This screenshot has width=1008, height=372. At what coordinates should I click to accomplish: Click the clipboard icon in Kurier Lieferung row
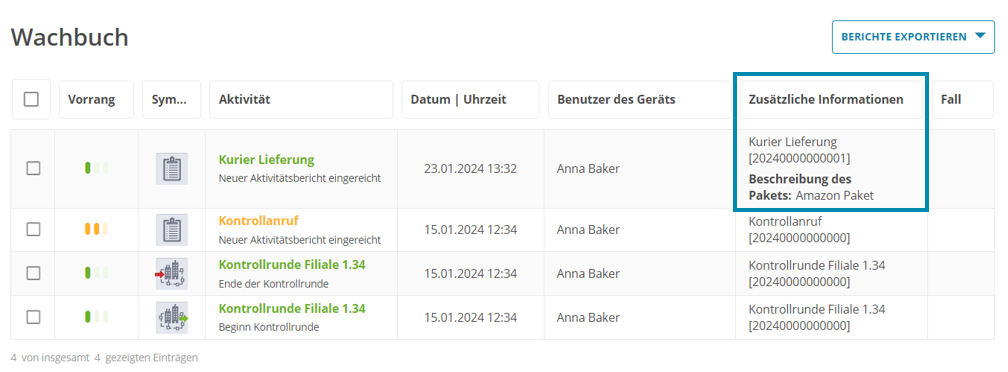[x=172, y=169]
